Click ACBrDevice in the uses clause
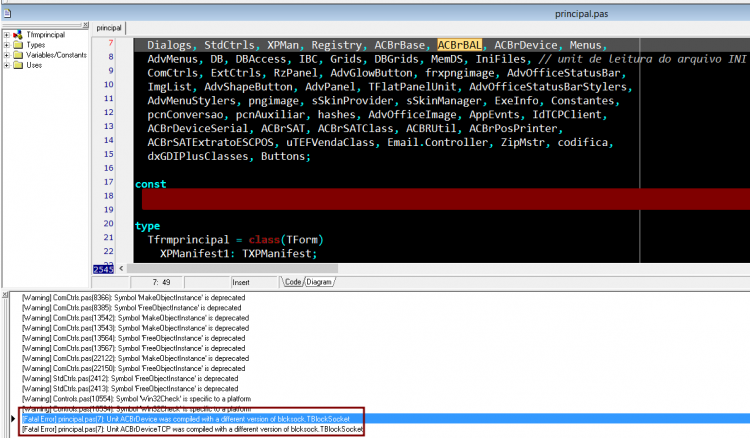750x438 pixels. click(526, 45)
